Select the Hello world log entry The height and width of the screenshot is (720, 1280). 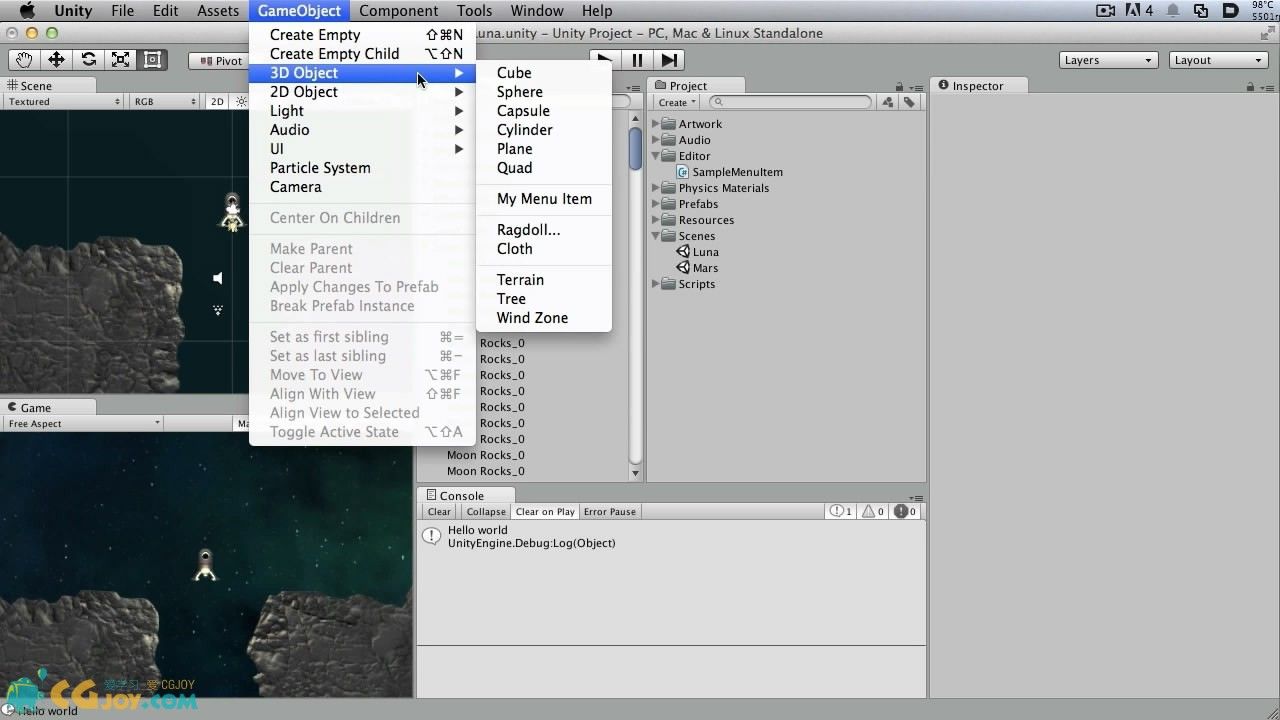(x=671, y=536)
